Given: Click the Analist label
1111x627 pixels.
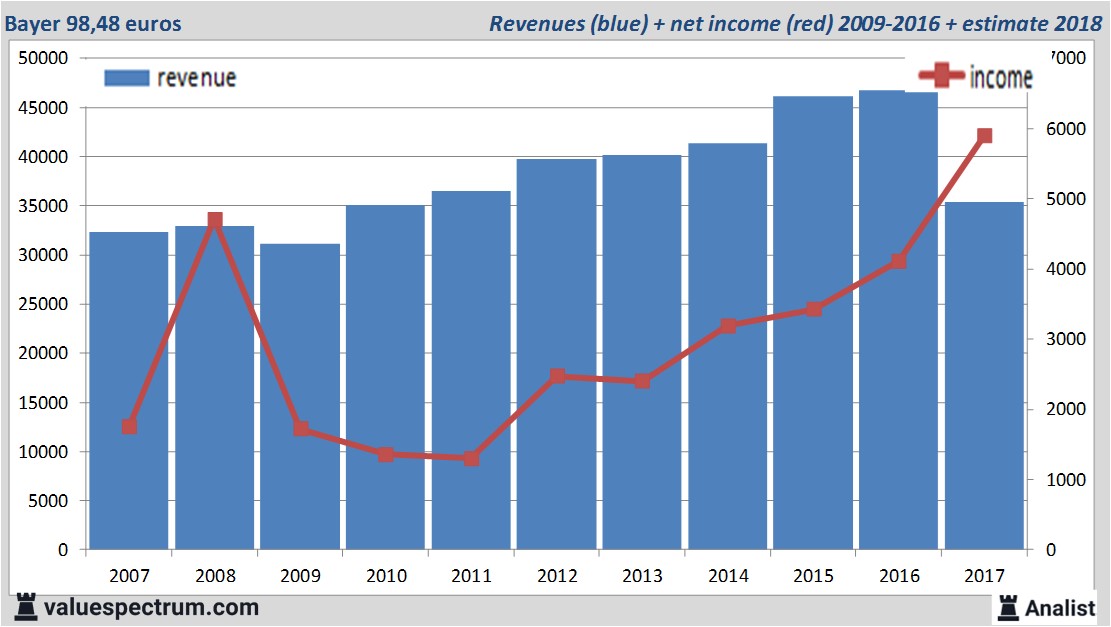Looking at the screenshot, I should tap(1060, 608).
